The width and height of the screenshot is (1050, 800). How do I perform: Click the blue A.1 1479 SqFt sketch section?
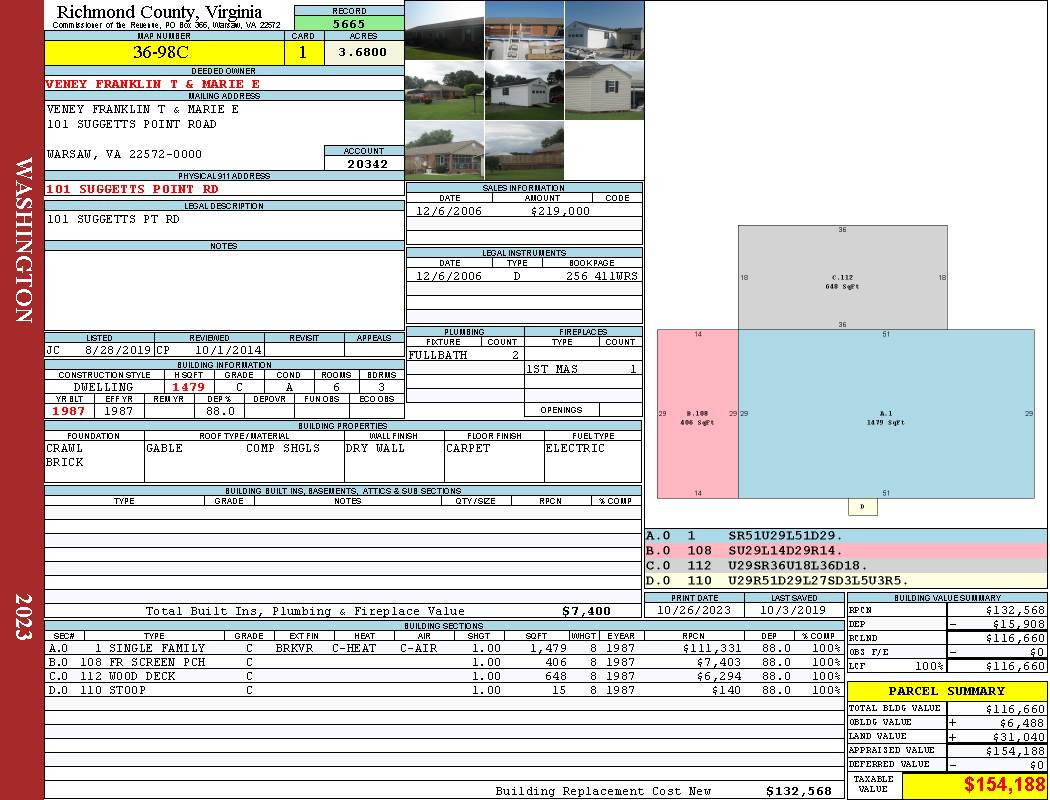[886, 414]
